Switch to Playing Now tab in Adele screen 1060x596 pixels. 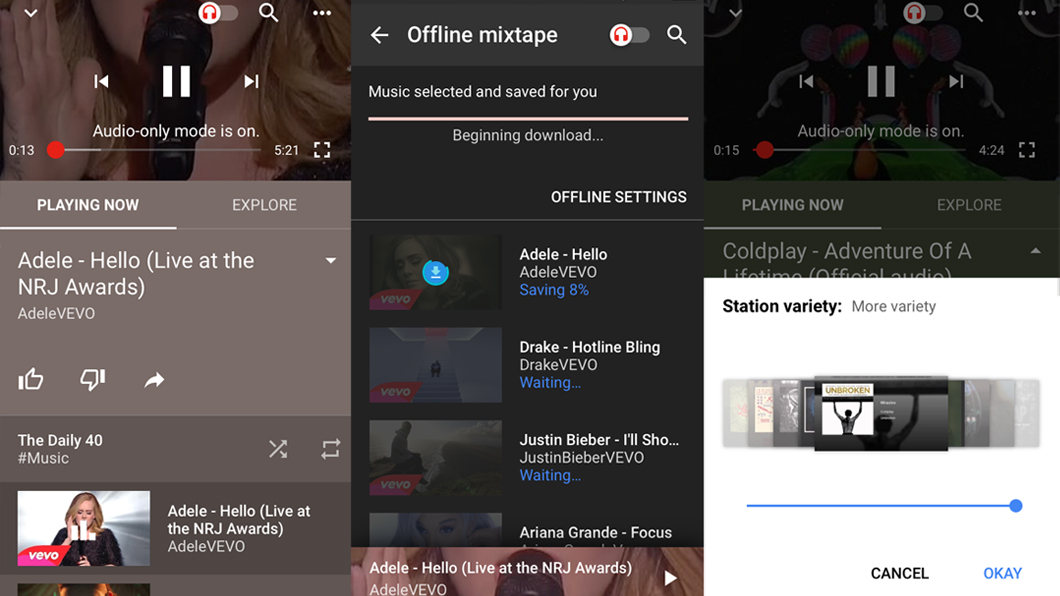[88, 205]
